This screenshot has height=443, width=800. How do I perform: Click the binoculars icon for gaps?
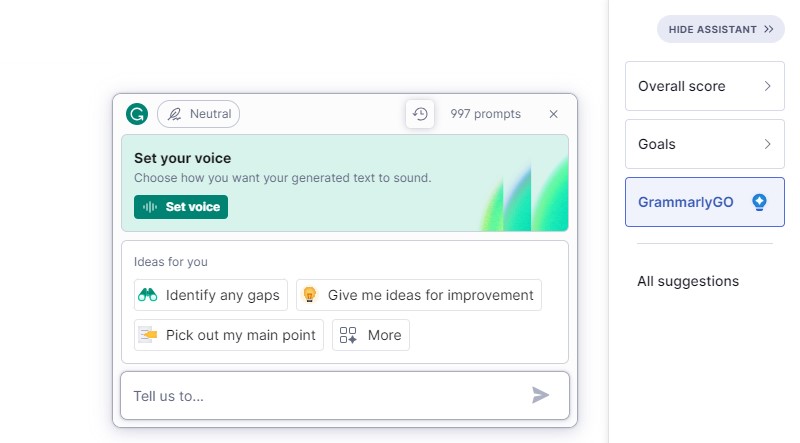148,295
